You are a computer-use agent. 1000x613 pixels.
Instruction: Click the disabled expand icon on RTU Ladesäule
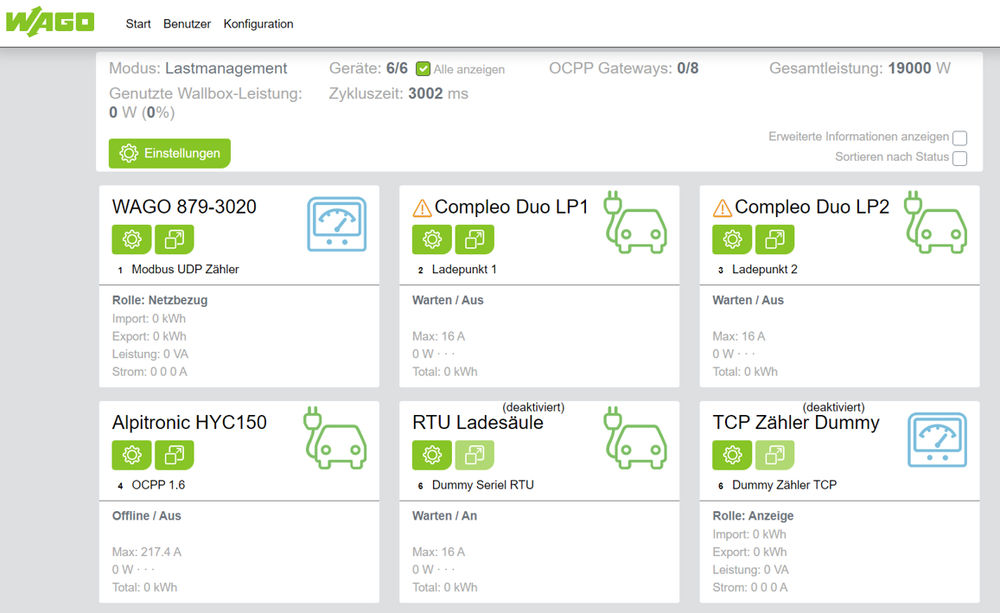(475, 455)
